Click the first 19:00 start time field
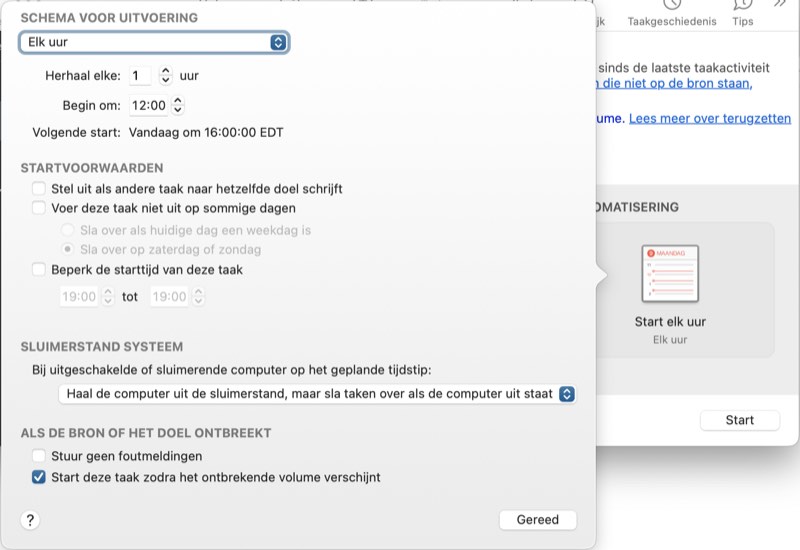Screen dimensions: 800x550 coord(79,296)
